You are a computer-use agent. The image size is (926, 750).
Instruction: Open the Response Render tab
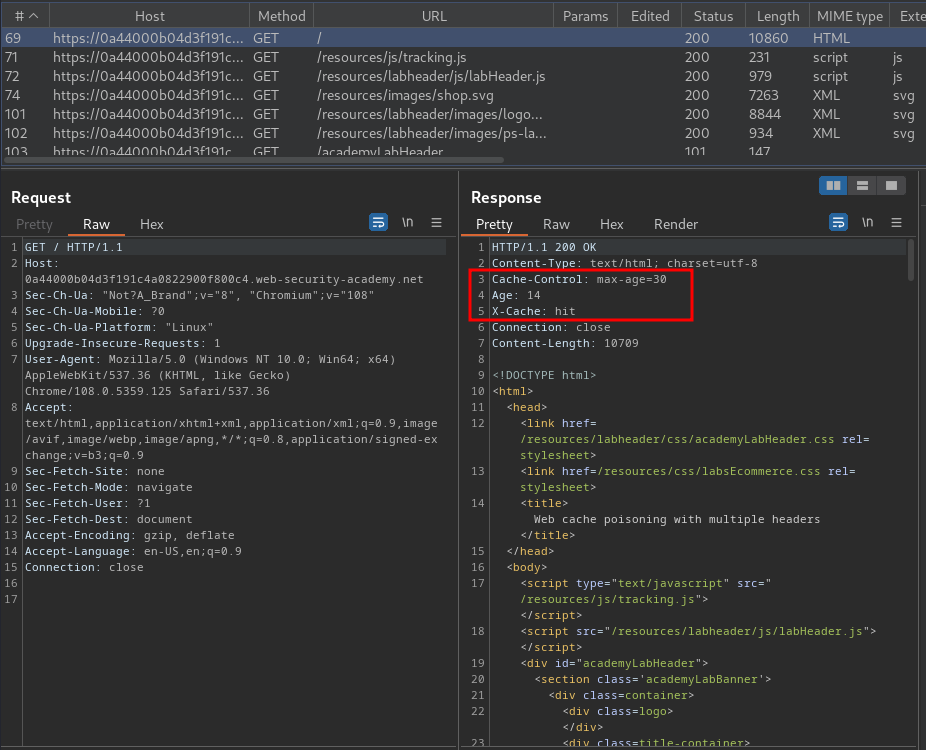676,224
